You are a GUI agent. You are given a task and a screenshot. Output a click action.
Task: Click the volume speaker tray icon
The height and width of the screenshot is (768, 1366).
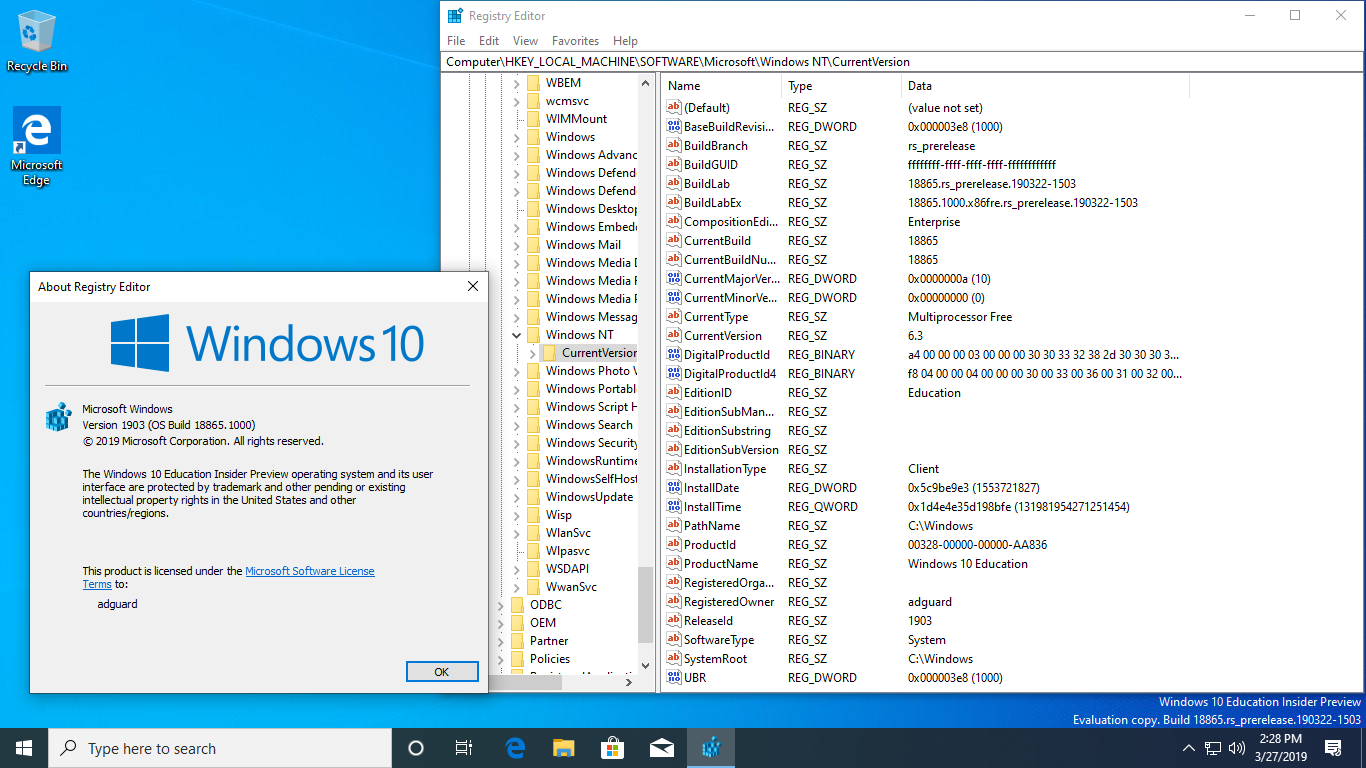1237,748
